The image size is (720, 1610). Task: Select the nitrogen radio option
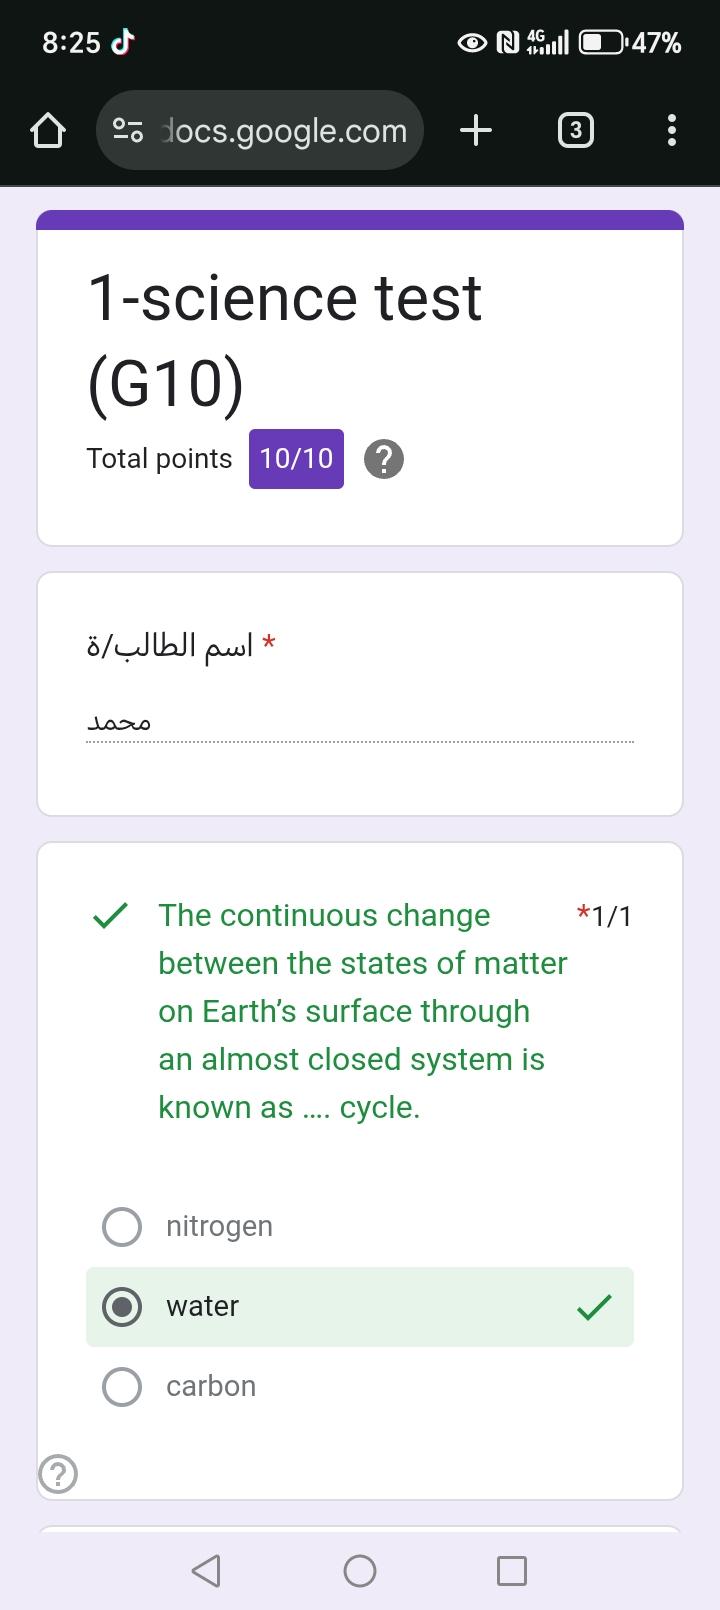point(123,1226)
